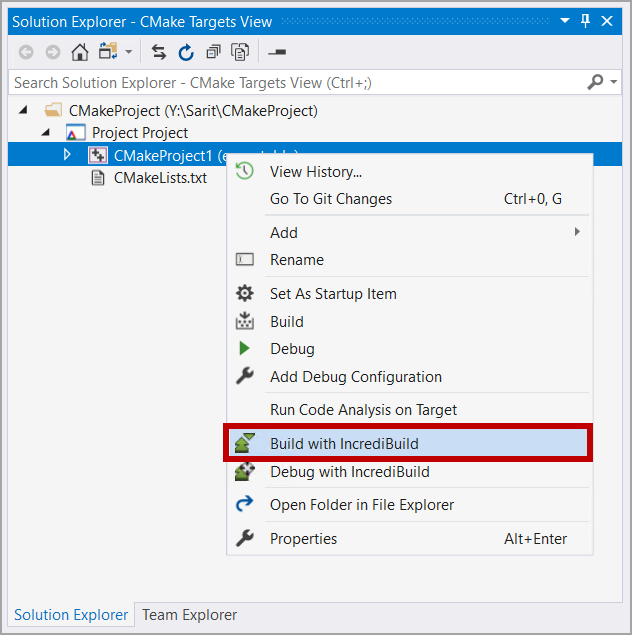Expand the CMakeProject1 tree node

pos(67,155)
